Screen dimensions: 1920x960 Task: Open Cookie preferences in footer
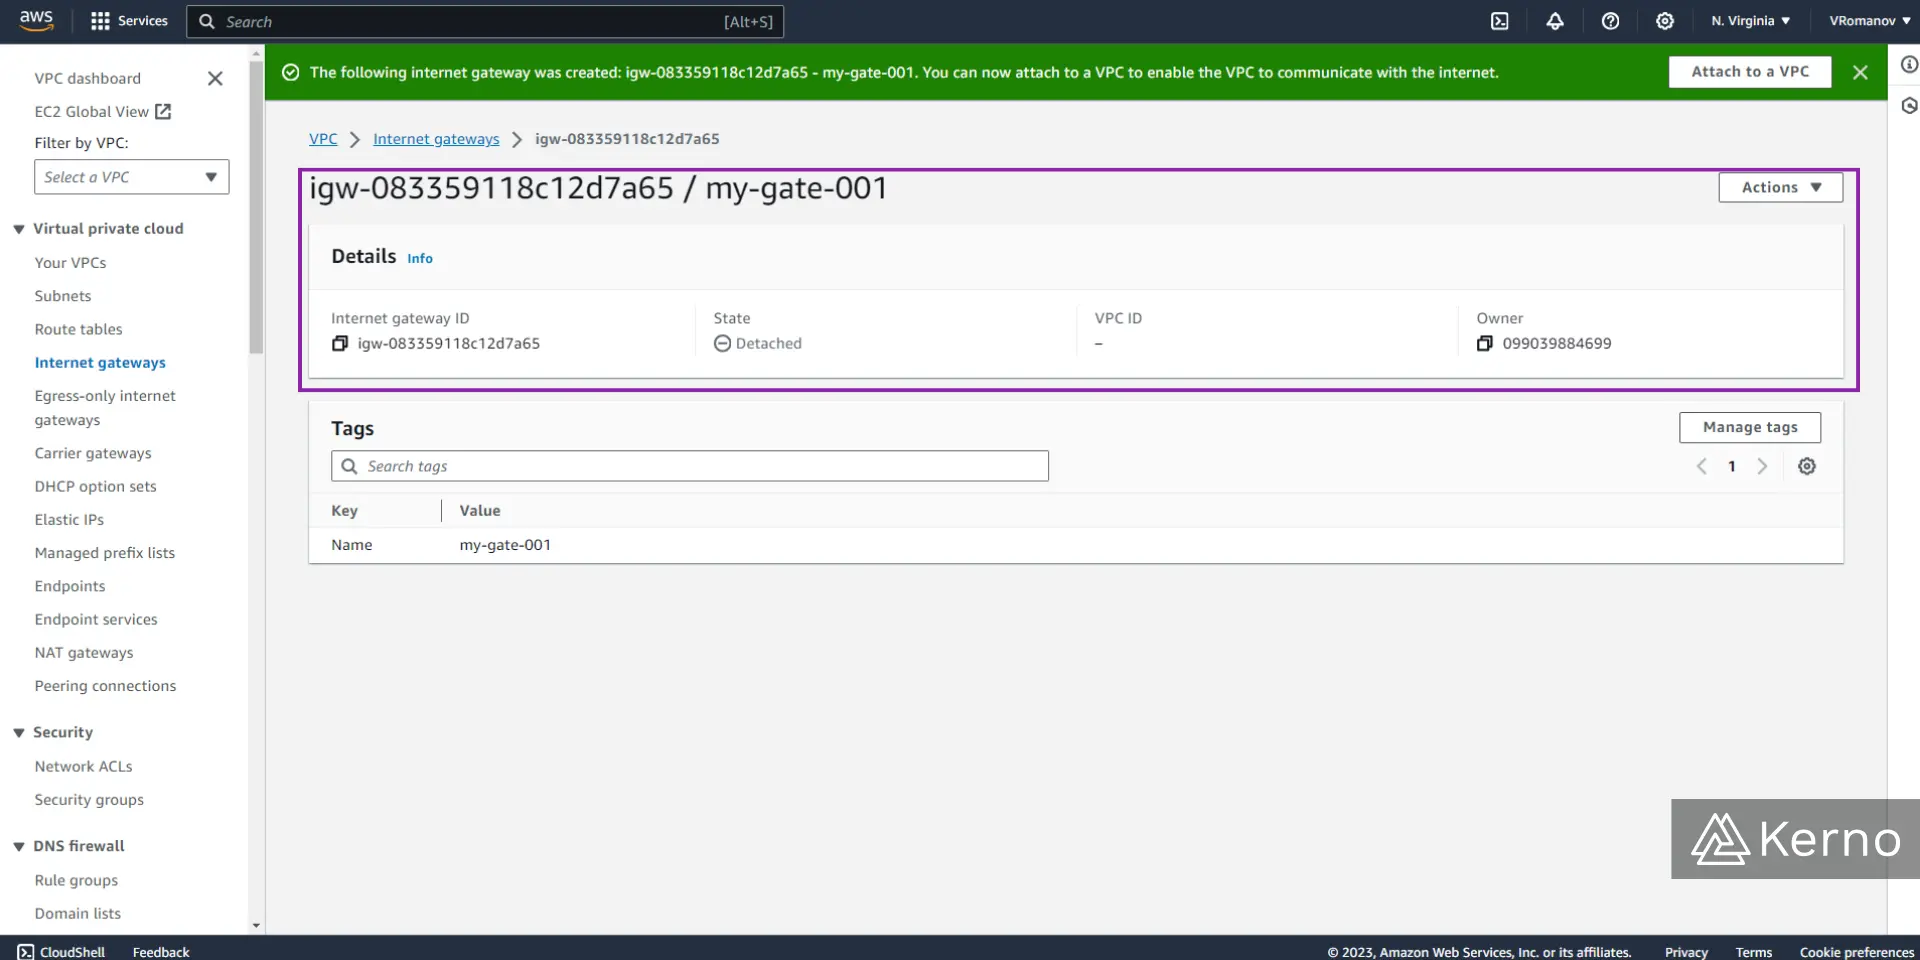[x=1857, y=952]
